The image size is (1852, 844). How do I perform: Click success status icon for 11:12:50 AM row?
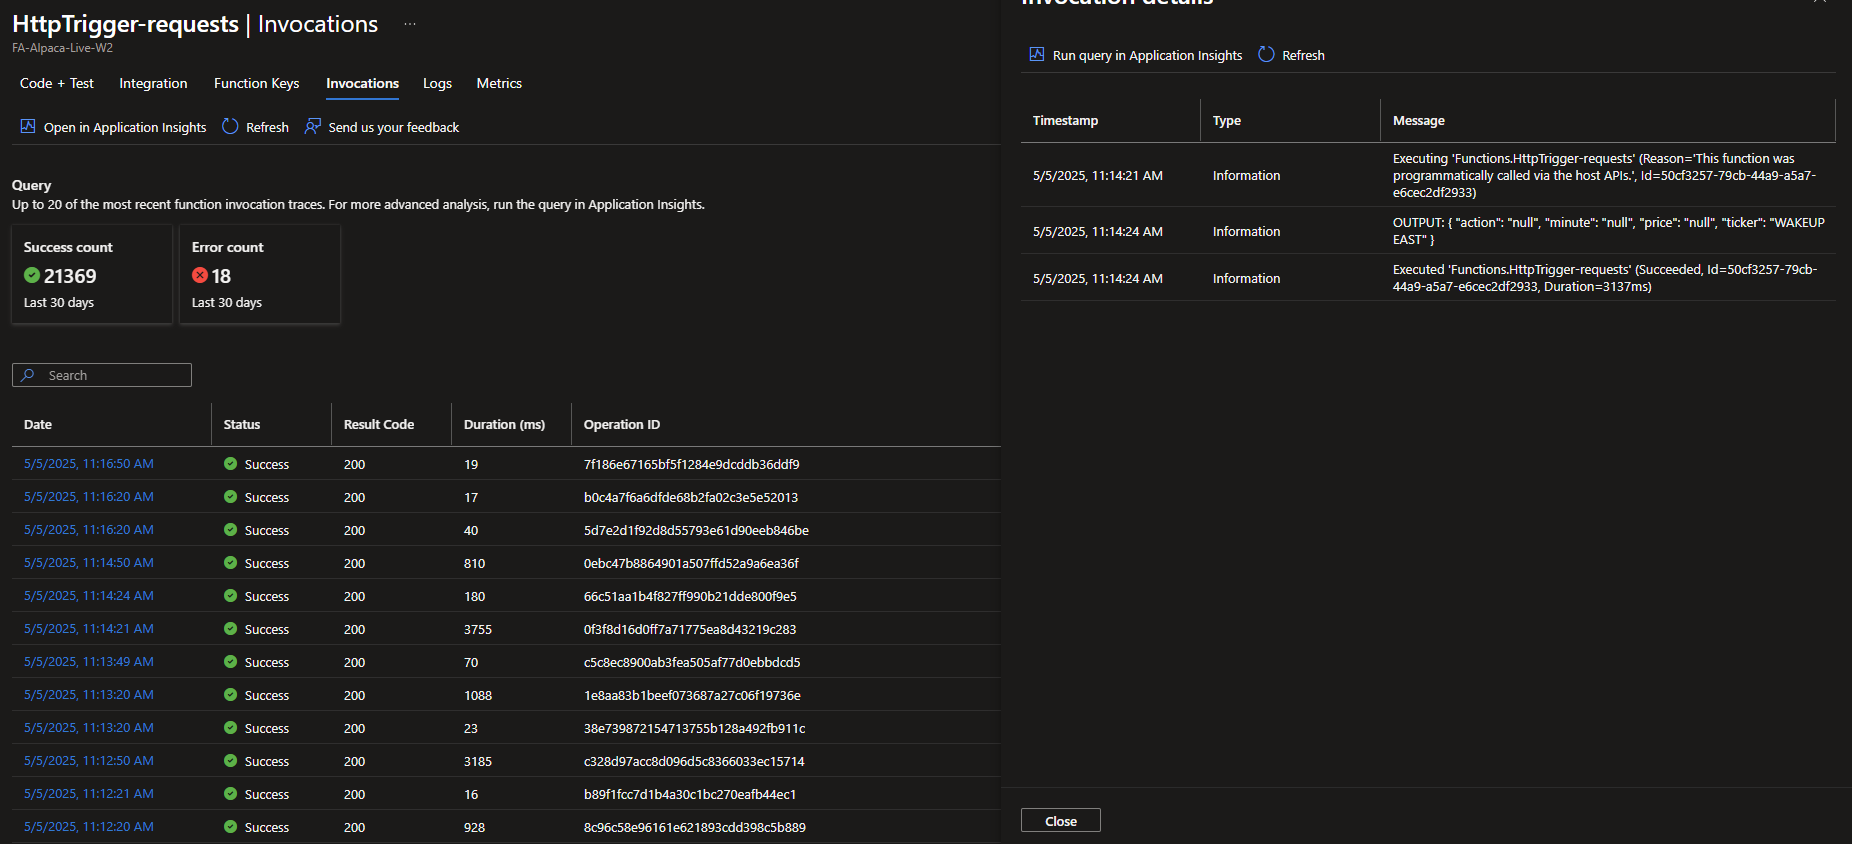click(x=231, y=761)
